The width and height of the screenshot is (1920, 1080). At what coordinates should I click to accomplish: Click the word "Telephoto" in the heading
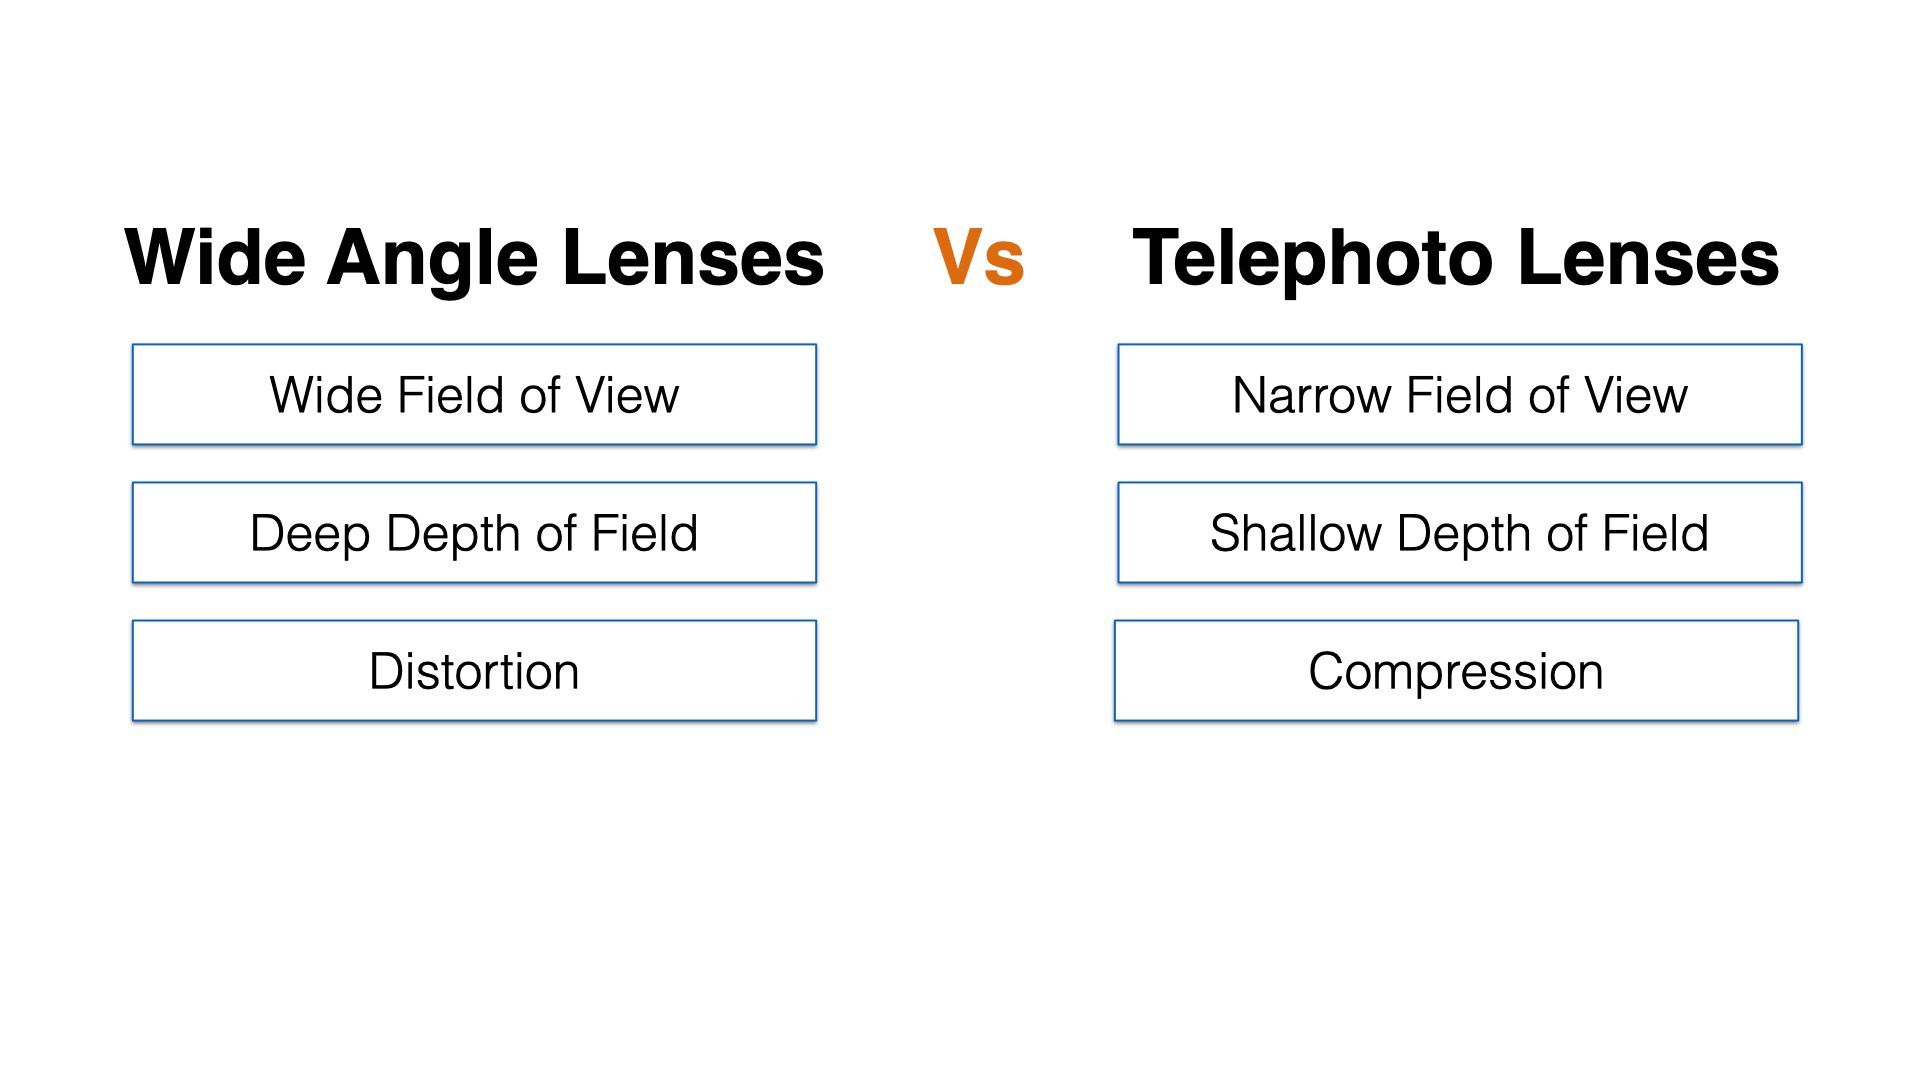tap(1312, 260)
